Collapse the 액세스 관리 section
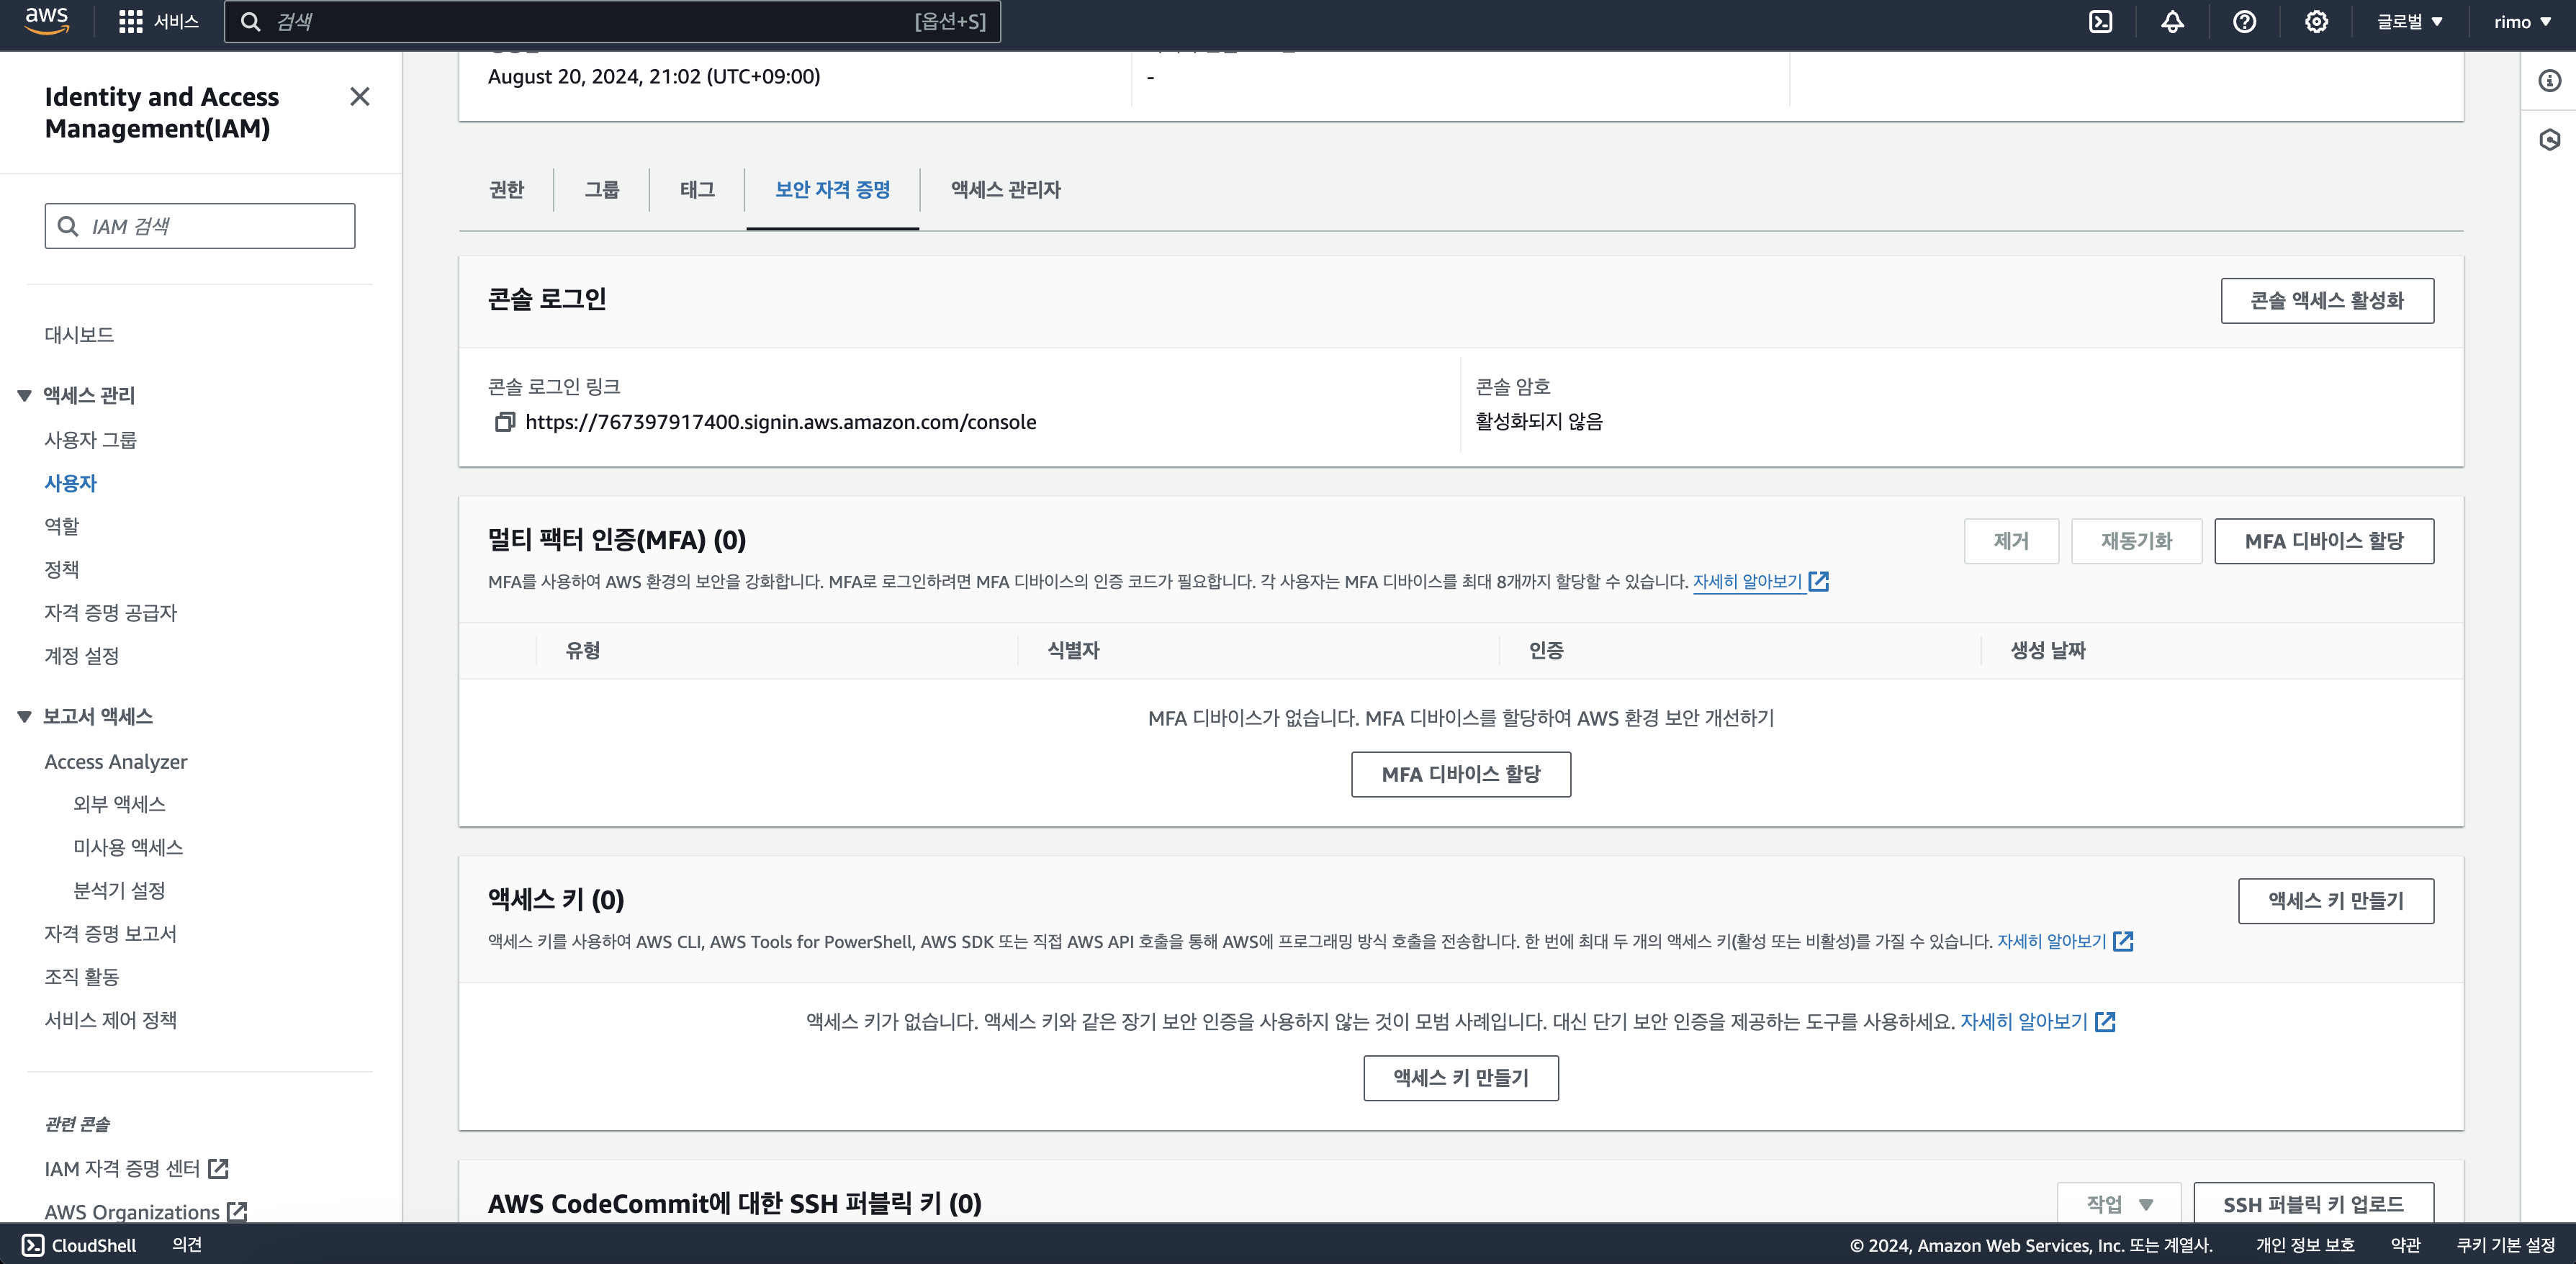2576x1264 pixels. coord(25,396)
